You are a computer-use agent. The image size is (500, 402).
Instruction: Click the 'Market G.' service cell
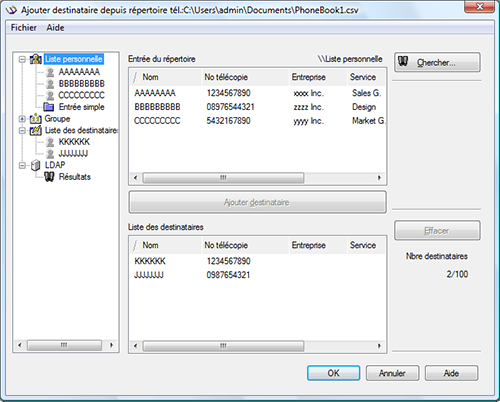point(368,121)
